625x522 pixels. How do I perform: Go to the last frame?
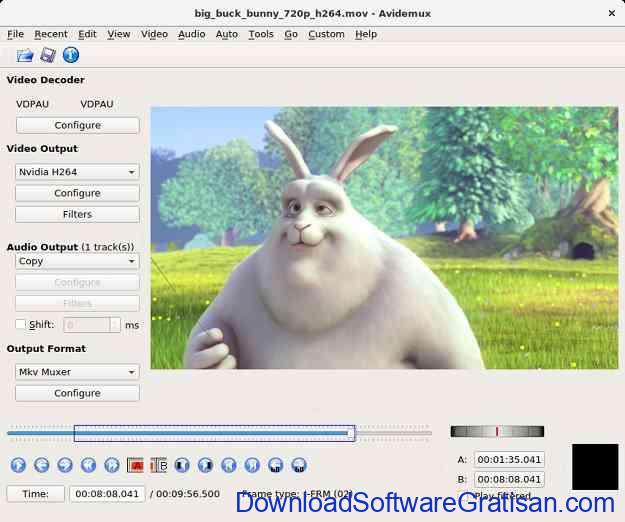252,465
